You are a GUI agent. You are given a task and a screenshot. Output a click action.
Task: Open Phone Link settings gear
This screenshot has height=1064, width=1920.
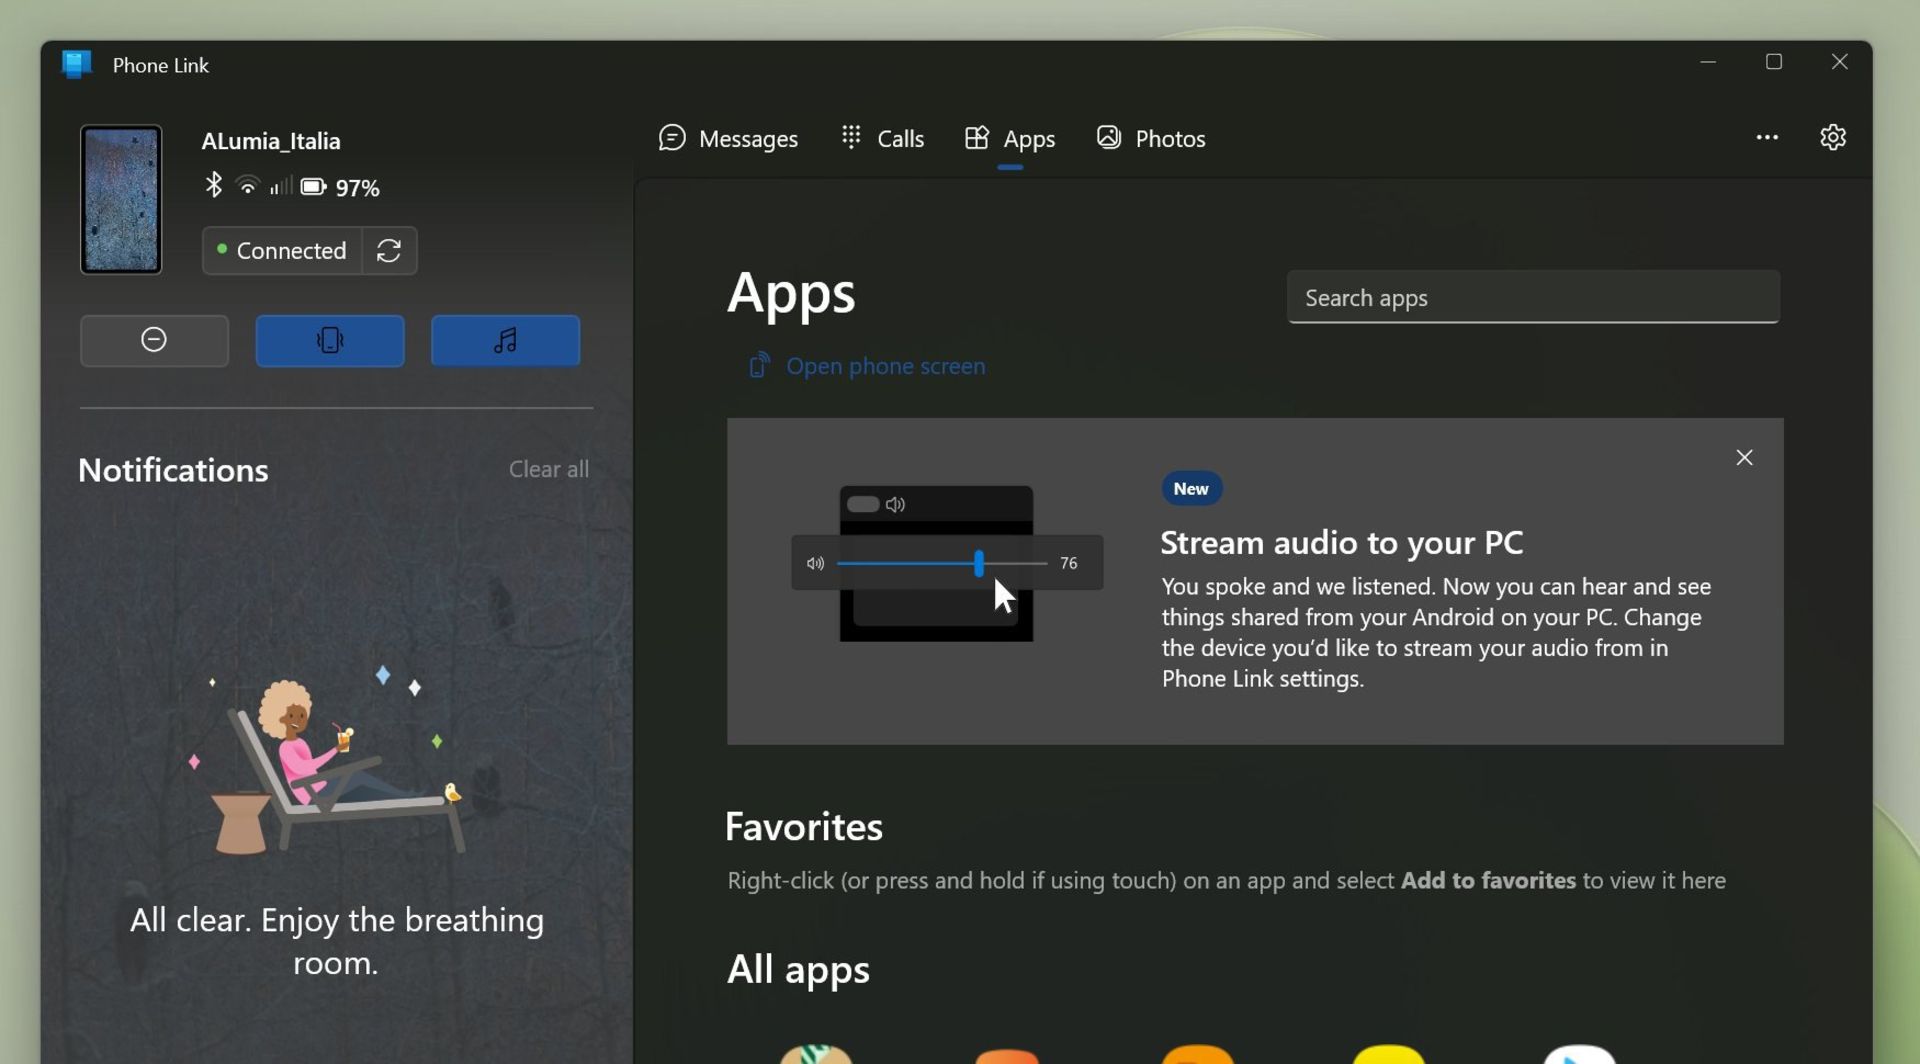click(x=1832, y=137)
